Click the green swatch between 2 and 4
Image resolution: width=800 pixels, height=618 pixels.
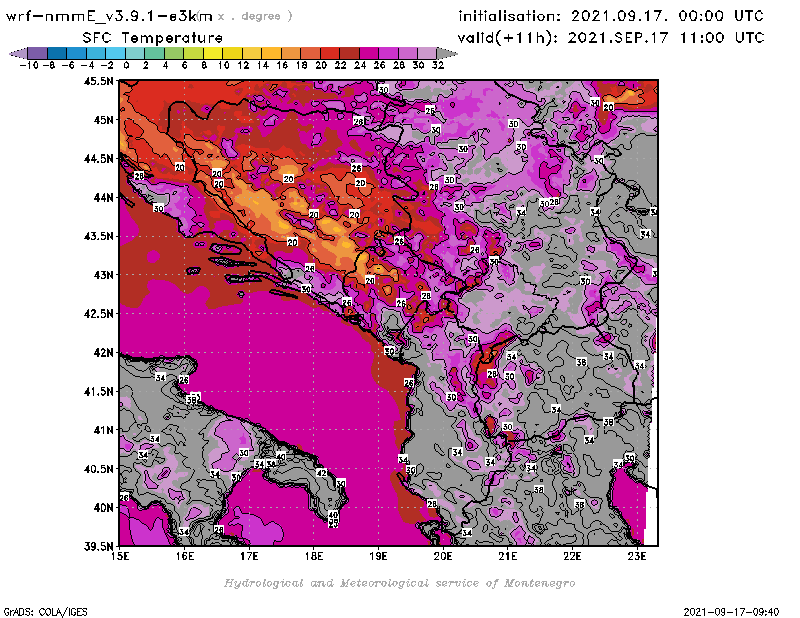click(x=155, y=53)
